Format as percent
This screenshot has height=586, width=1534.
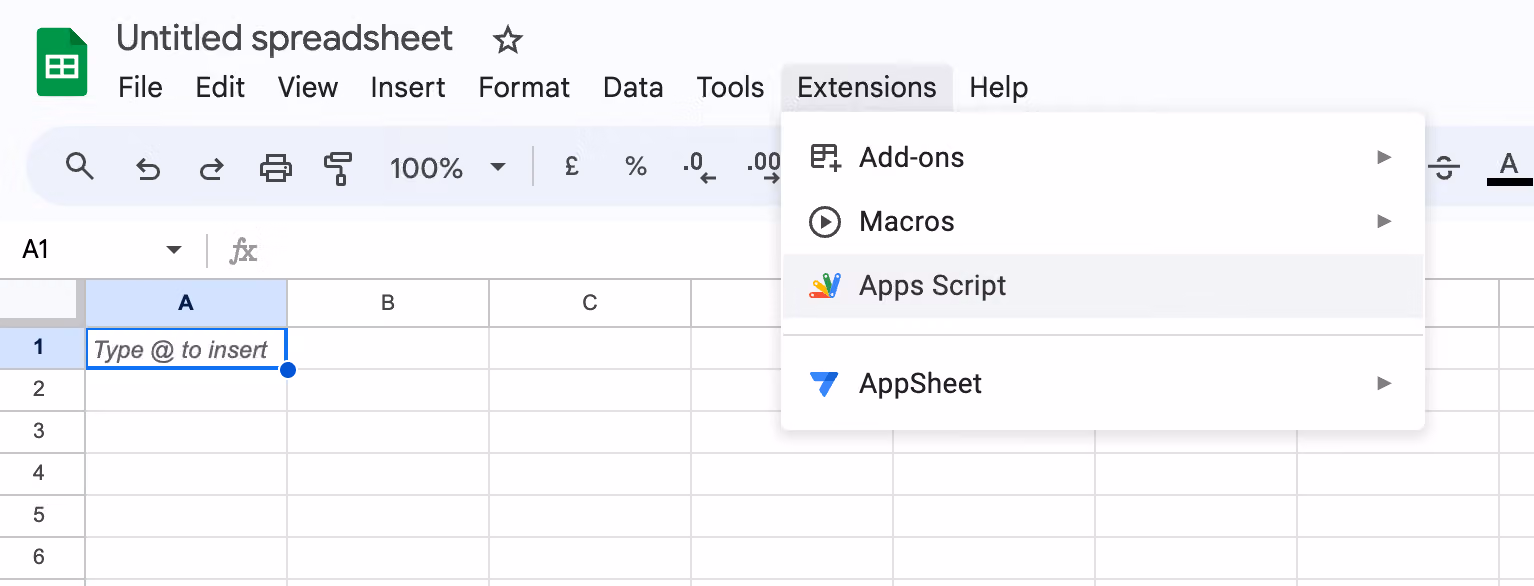click(x=636, y=167)
